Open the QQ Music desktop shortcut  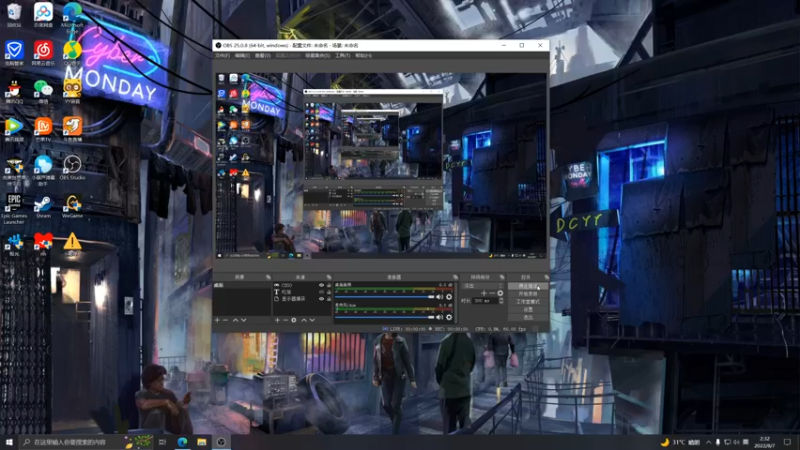(x=72, y=53)
